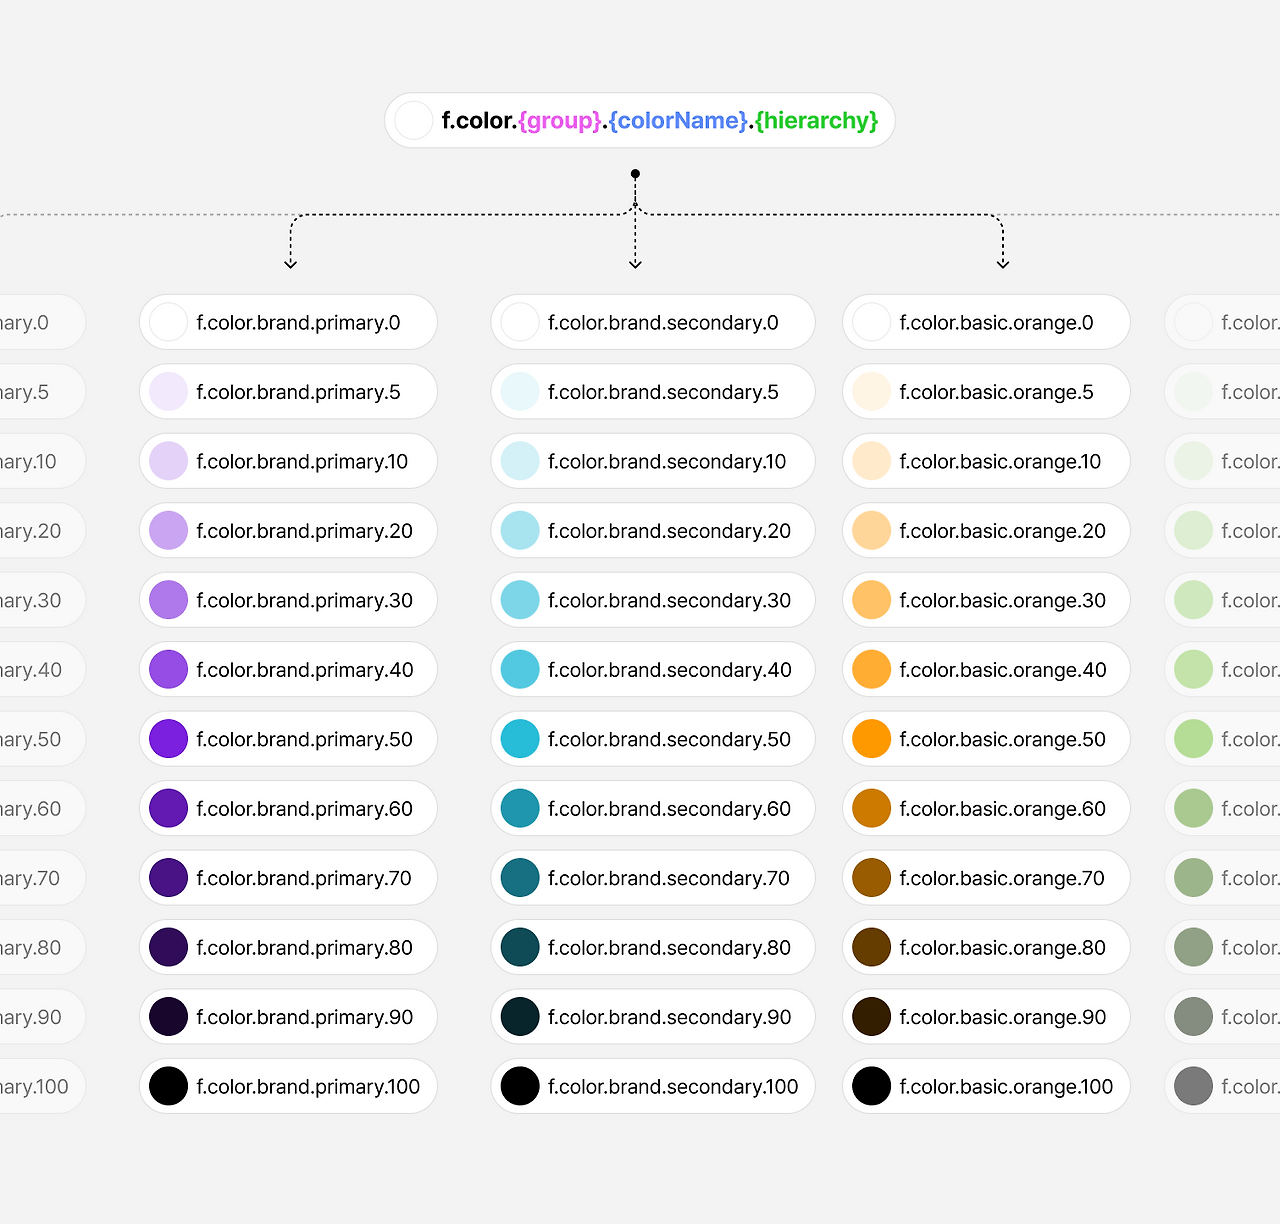
Task: Choose the brown orange.70 color circle
Action: click(871, 878)
